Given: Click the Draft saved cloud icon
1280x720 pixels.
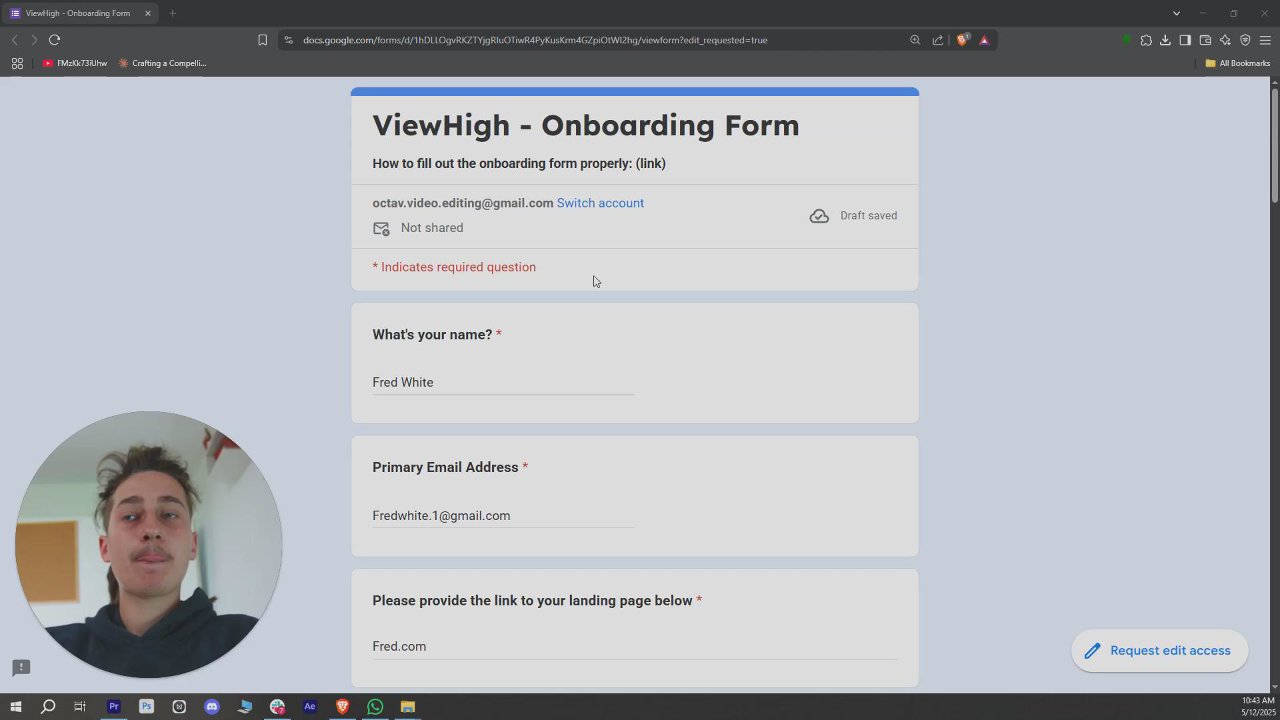Looking at the screenshot, I should click(819, 216).
